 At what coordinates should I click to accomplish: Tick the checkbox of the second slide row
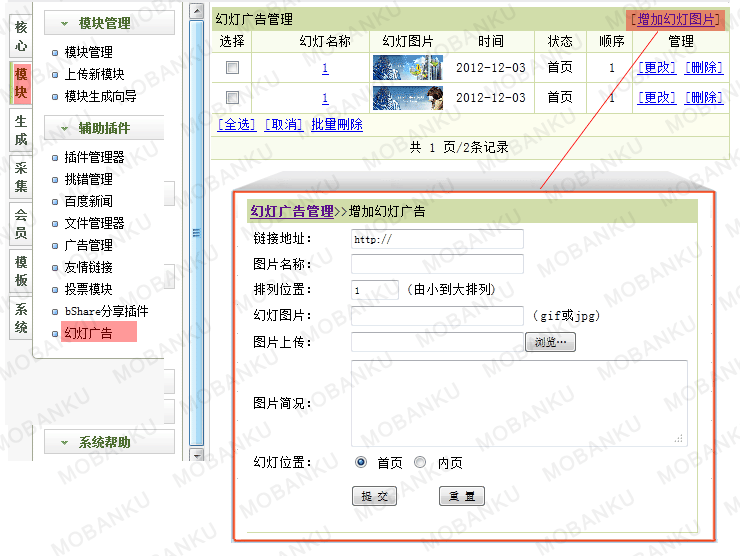232,98
